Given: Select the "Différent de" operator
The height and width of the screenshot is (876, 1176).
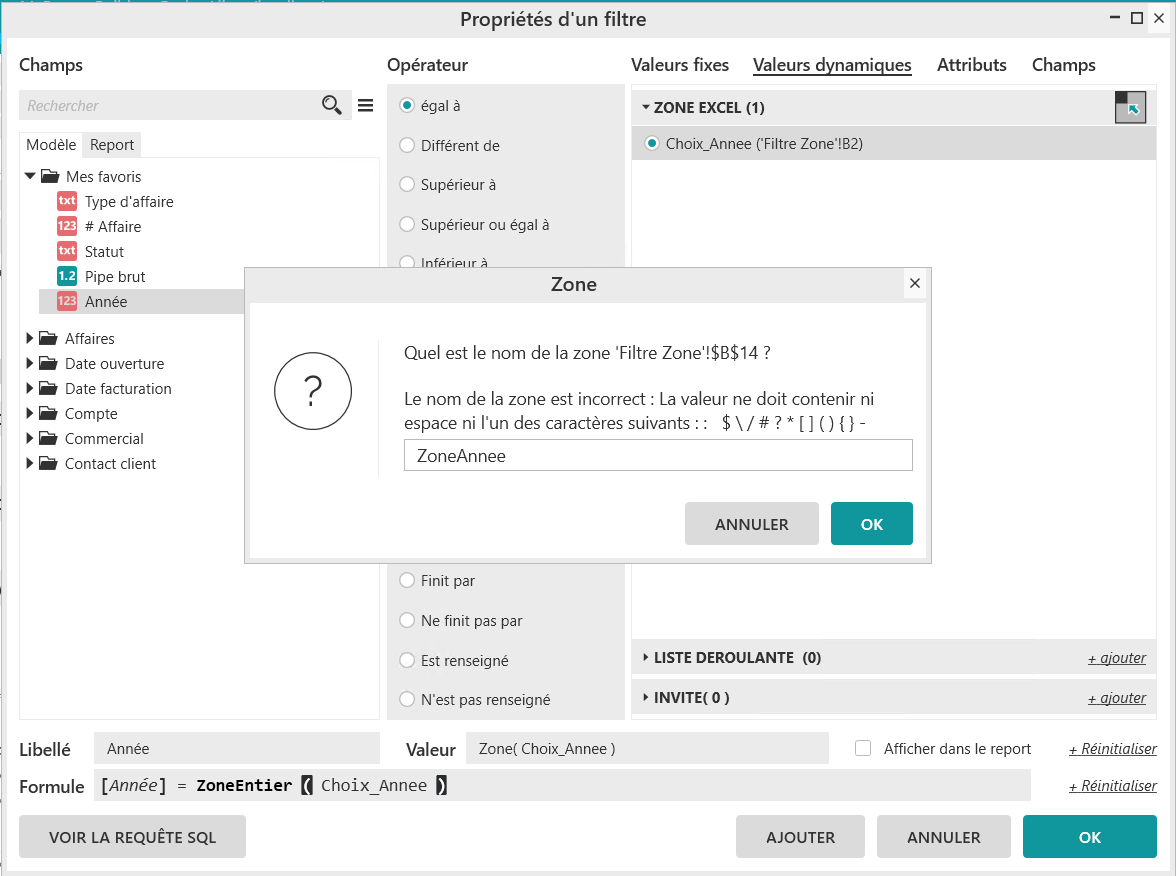Looking at the screenshot, I should pos(407,146).
